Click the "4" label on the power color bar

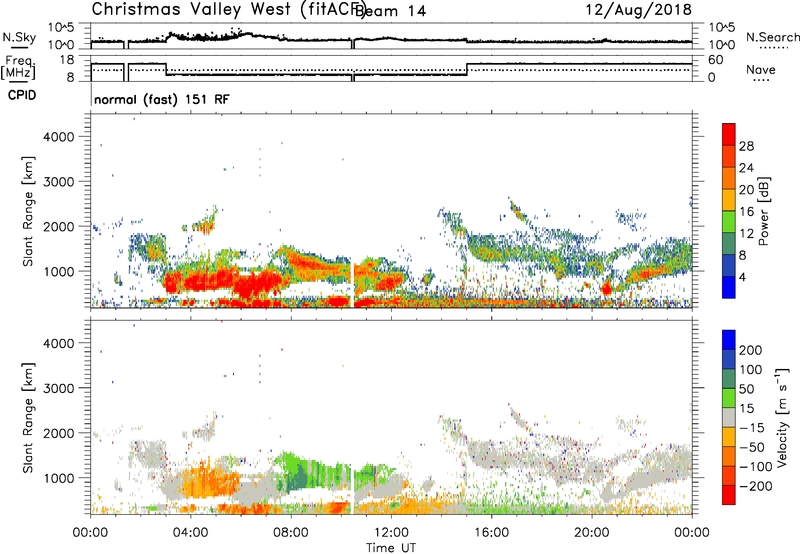(742, 277)
